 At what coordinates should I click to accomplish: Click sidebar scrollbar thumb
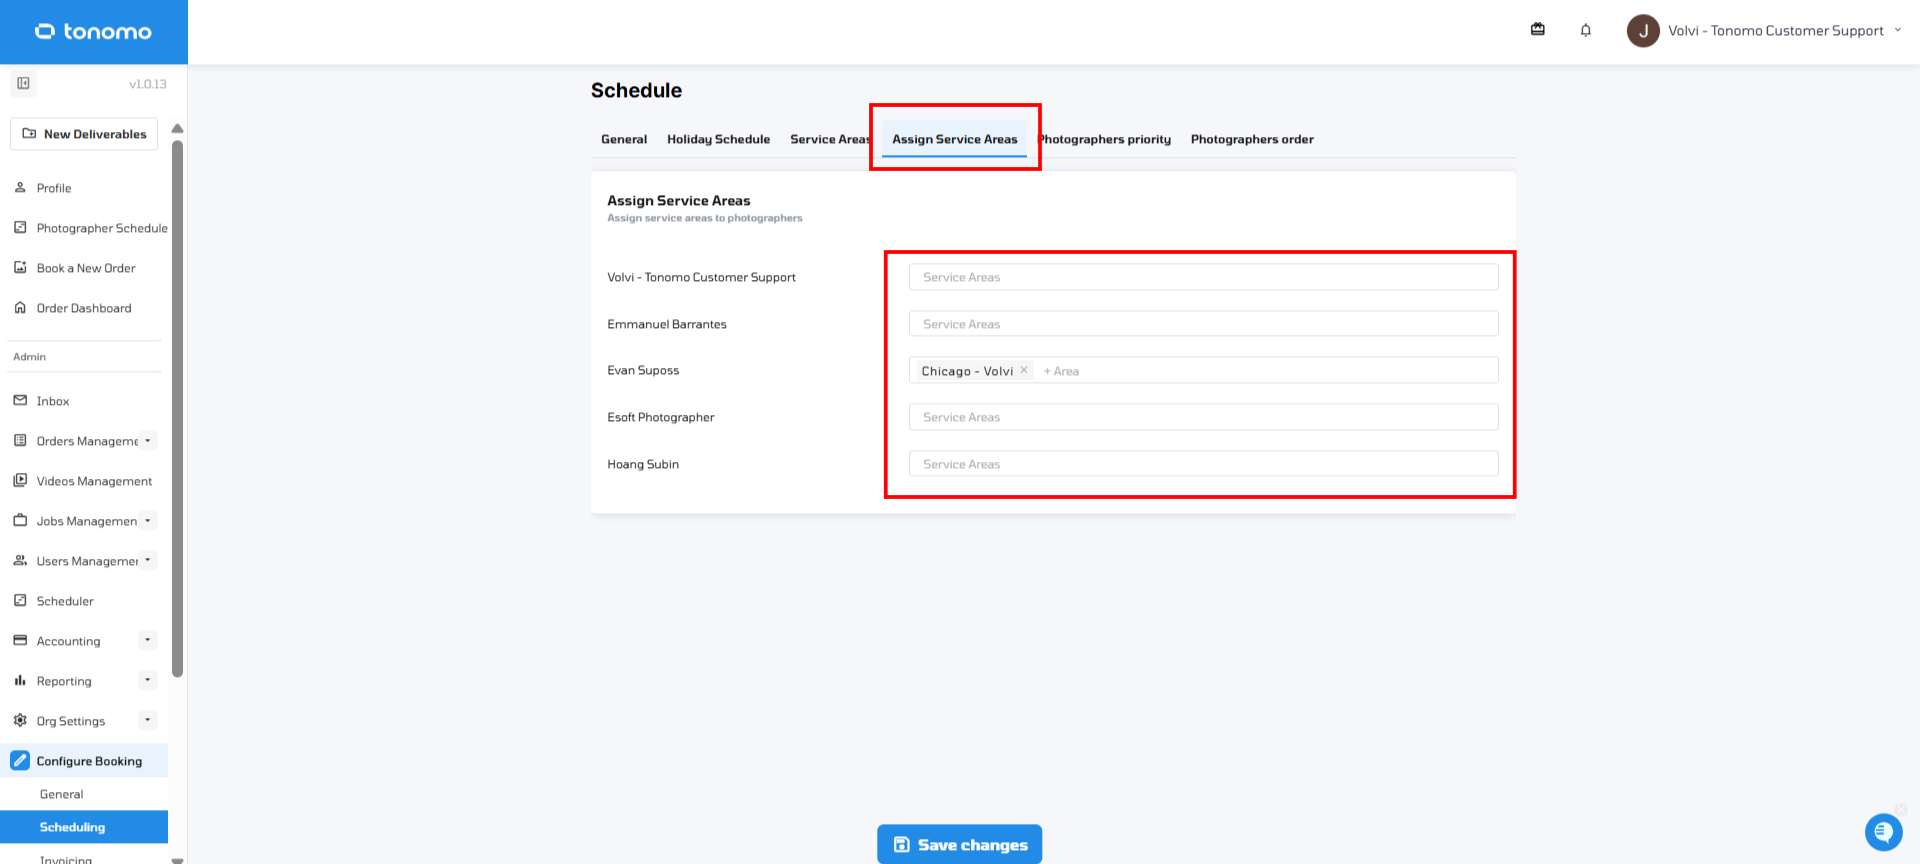178,408
